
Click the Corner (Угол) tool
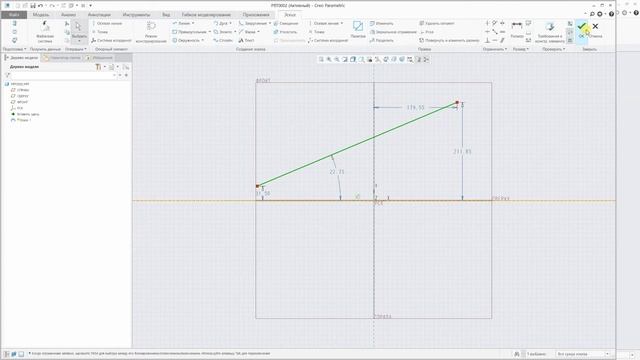tap(427, 32)
